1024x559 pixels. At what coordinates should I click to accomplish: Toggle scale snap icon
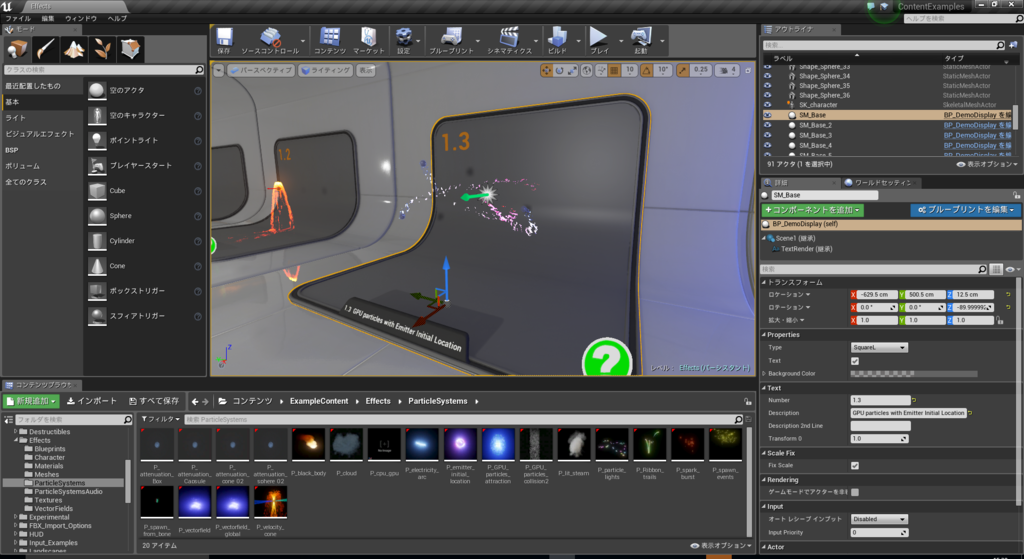pyautogui.click(x=682, y=71)
